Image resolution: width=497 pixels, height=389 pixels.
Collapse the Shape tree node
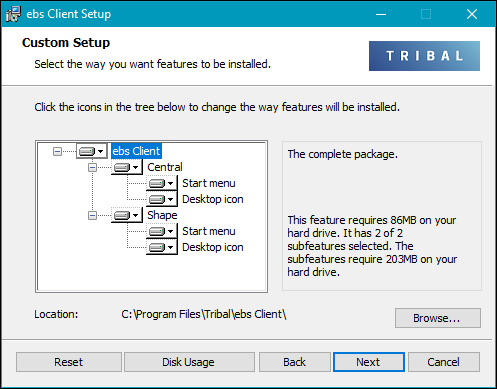[x=92, y=215]
